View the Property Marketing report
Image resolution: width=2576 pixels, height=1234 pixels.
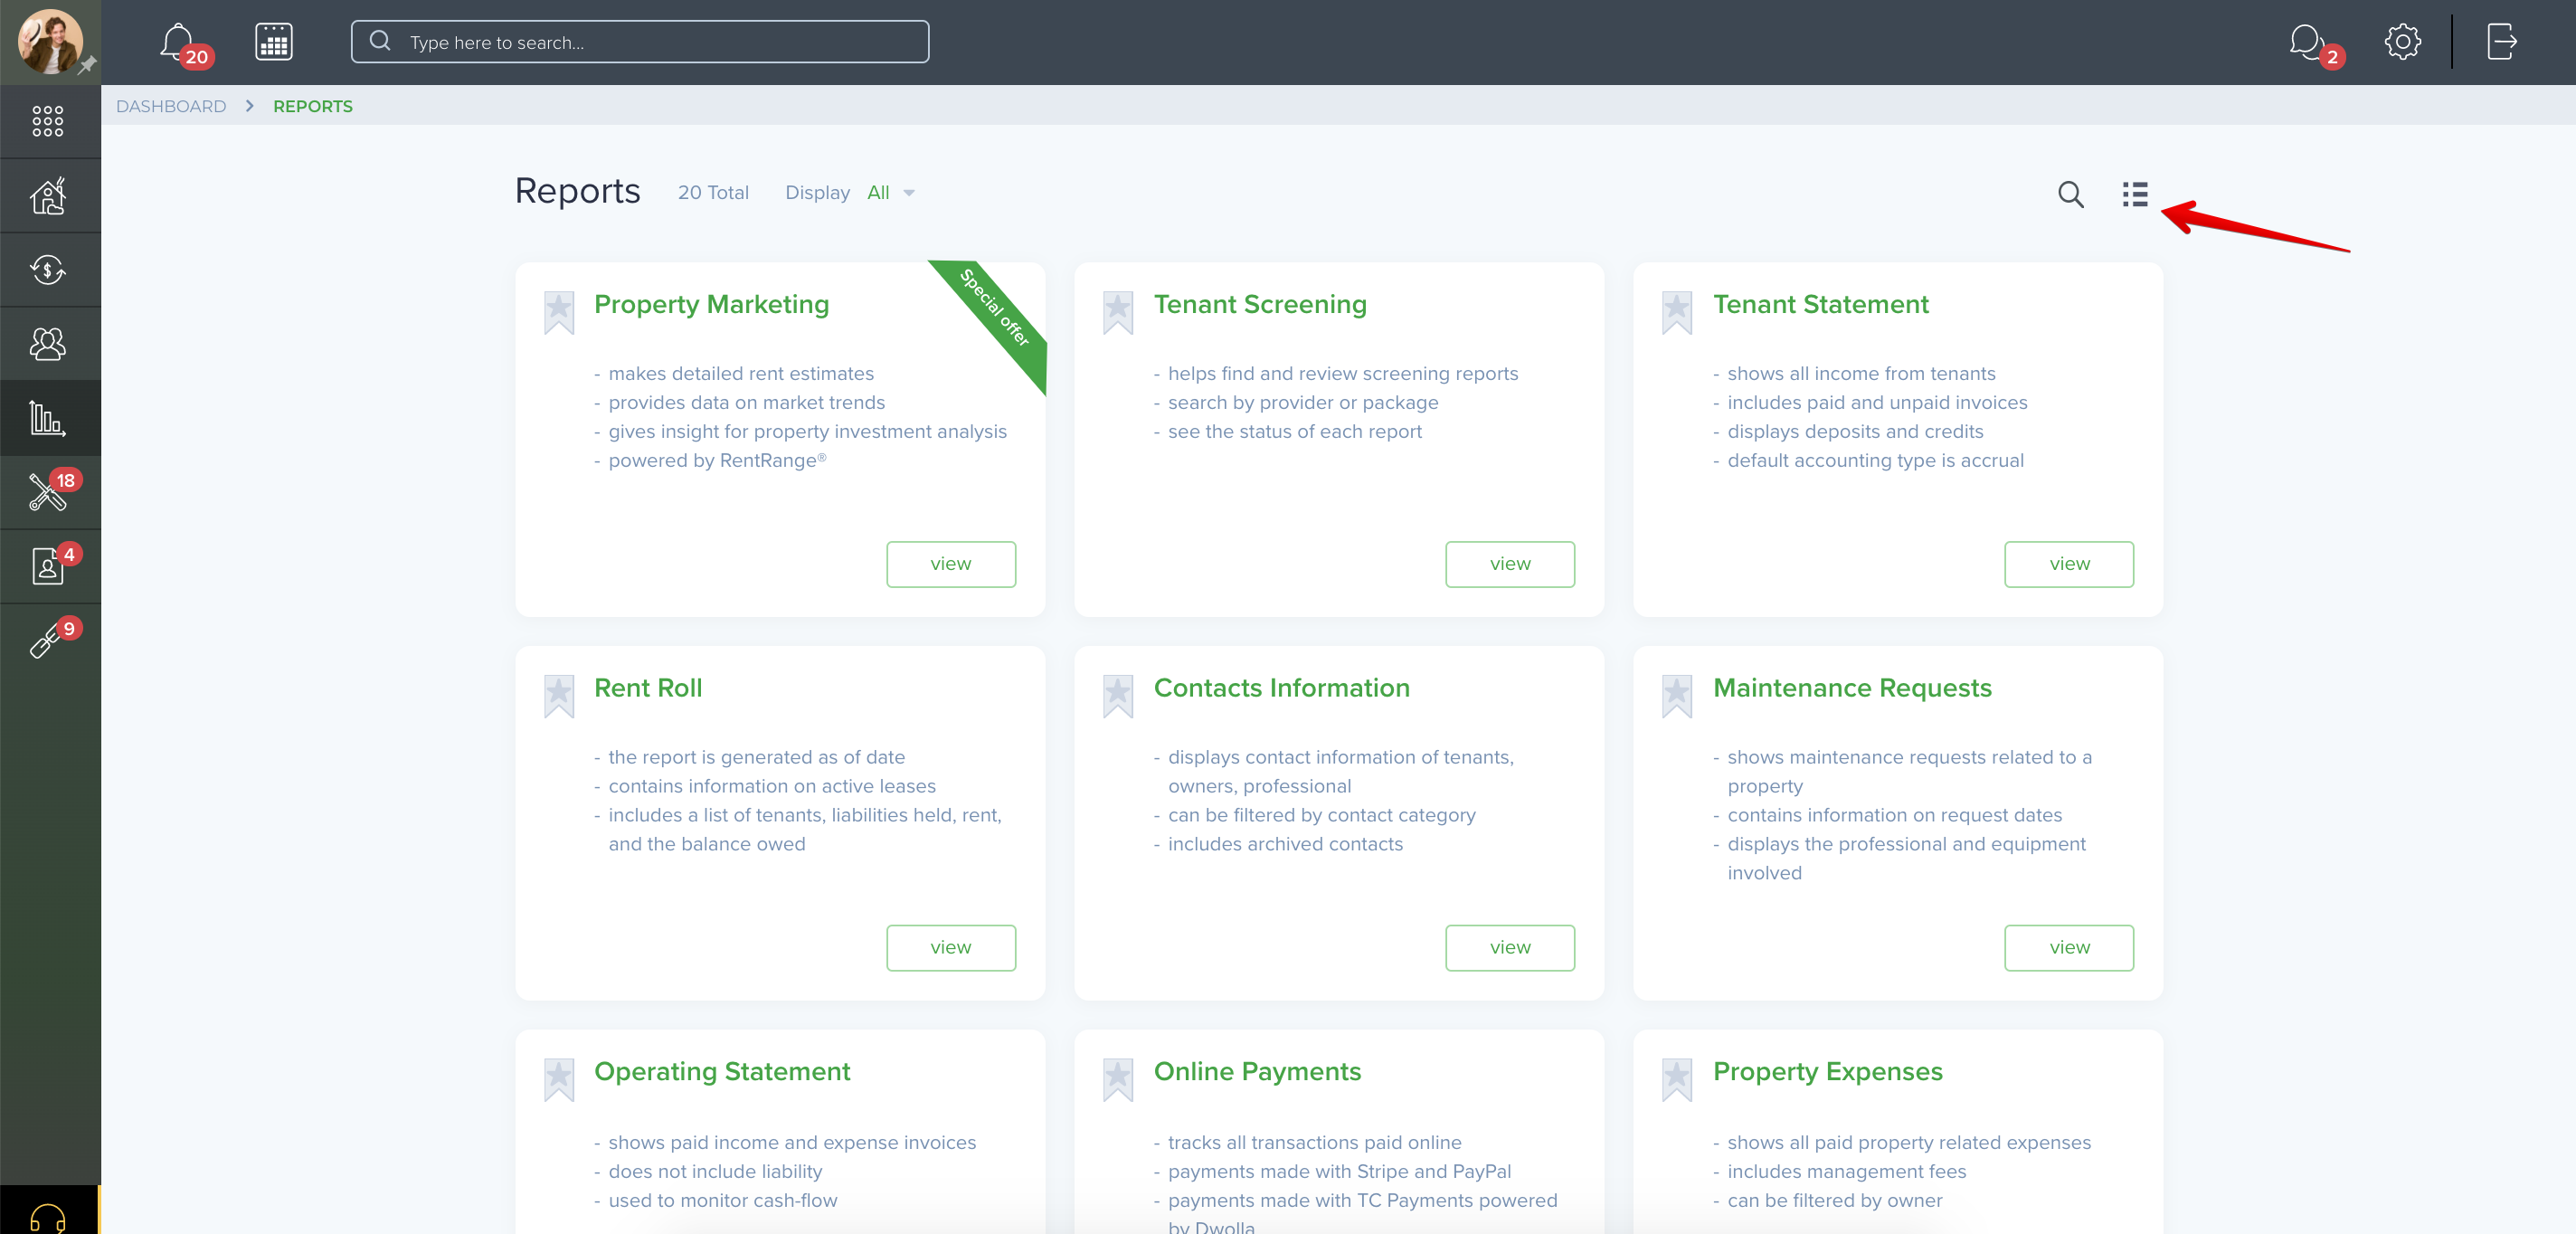pos(951,564)
